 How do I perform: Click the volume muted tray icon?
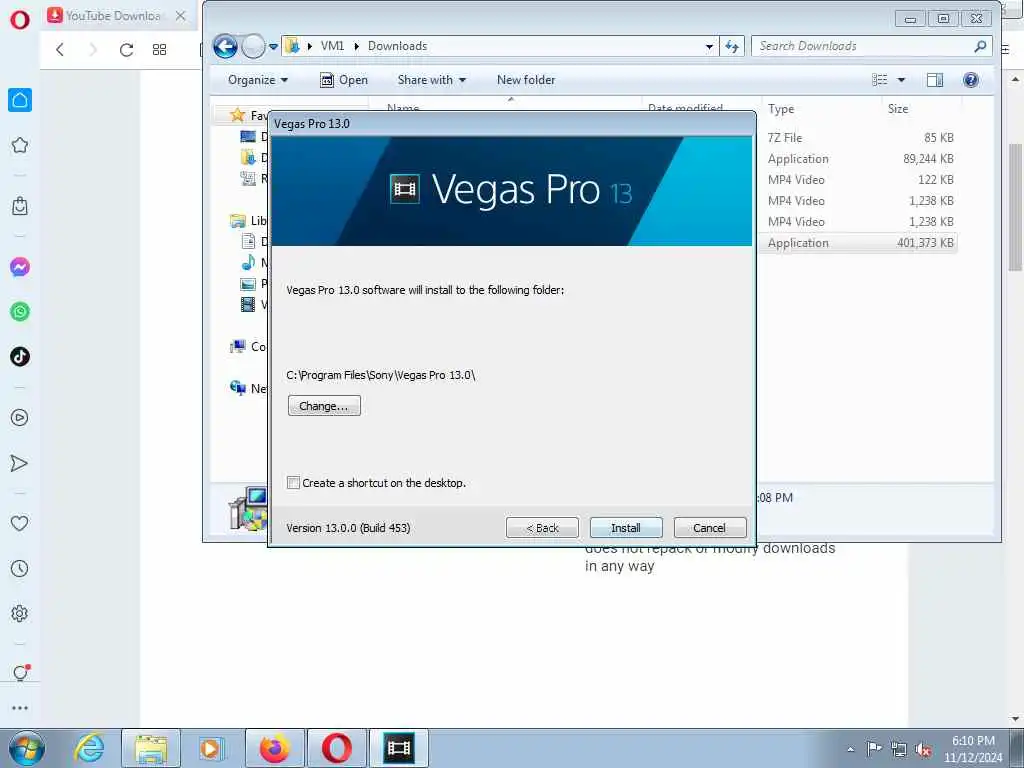[923, 749]
